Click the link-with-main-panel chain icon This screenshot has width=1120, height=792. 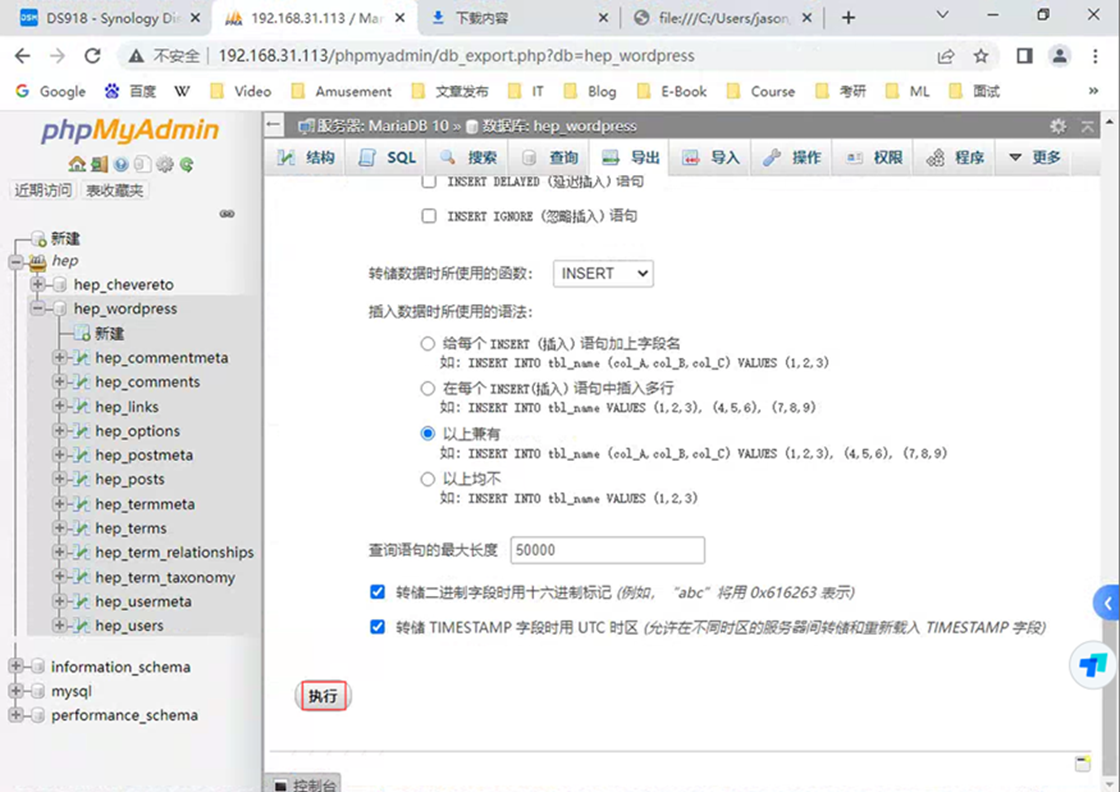coord(227,214)
